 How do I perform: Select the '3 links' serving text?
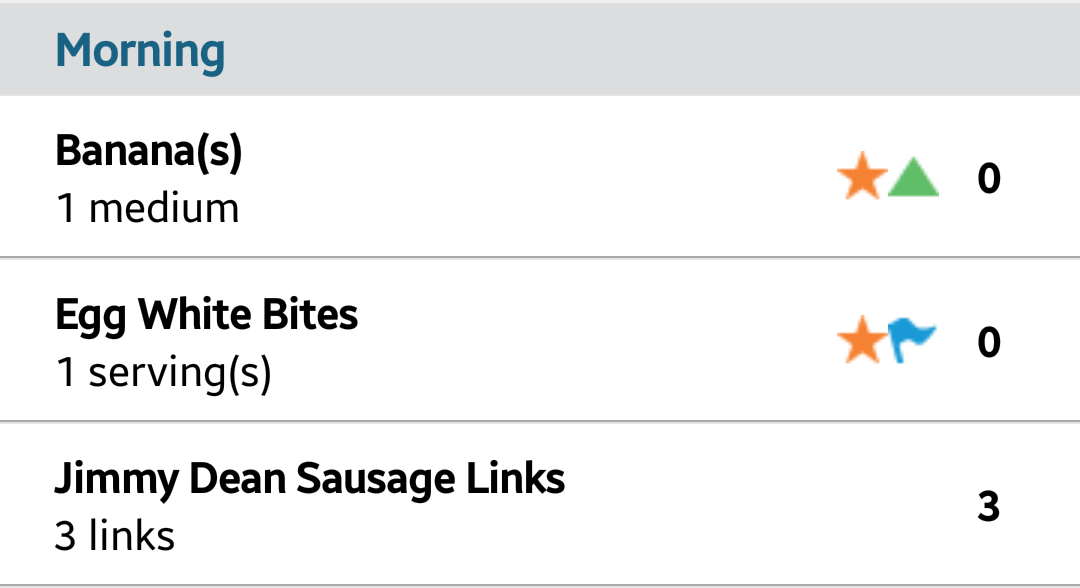coord(115,536)
